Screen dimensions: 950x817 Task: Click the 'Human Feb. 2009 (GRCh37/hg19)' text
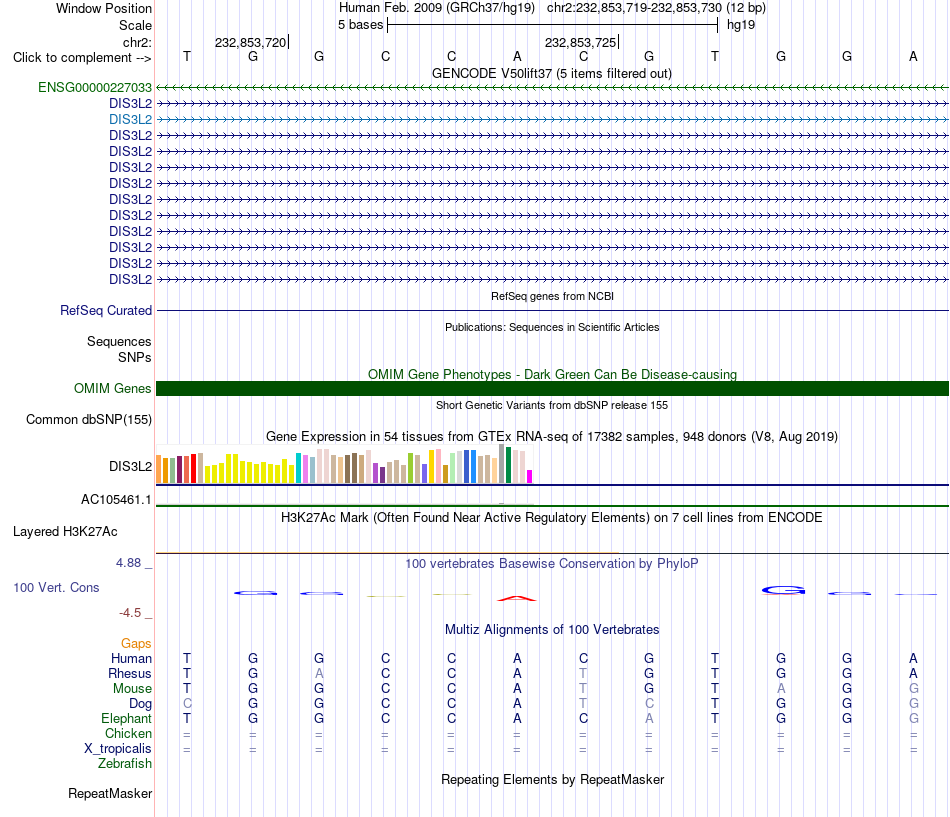point(437,8)
